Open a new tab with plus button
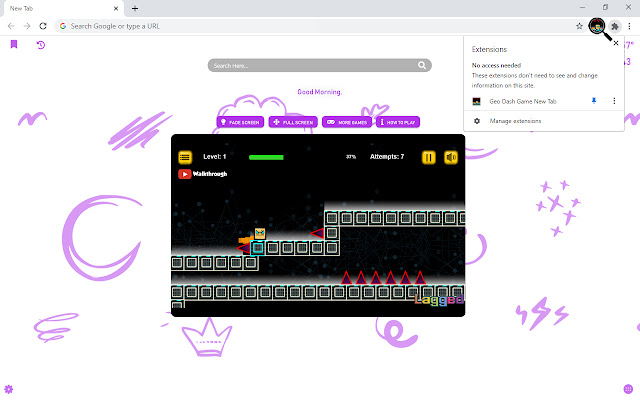Viewport: 640px width, 400px height. tap(135, 8)
